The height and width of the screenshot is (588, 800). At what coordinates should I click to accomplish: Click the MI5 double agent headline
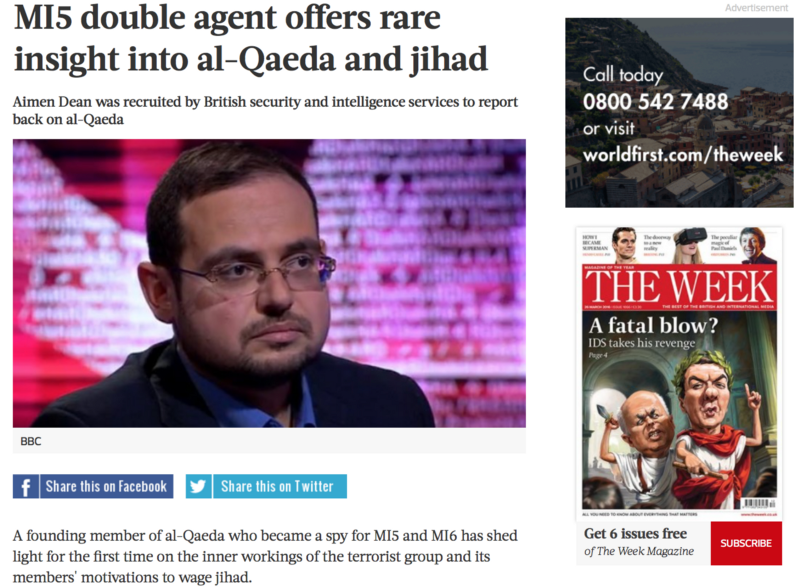pos(251,38)
